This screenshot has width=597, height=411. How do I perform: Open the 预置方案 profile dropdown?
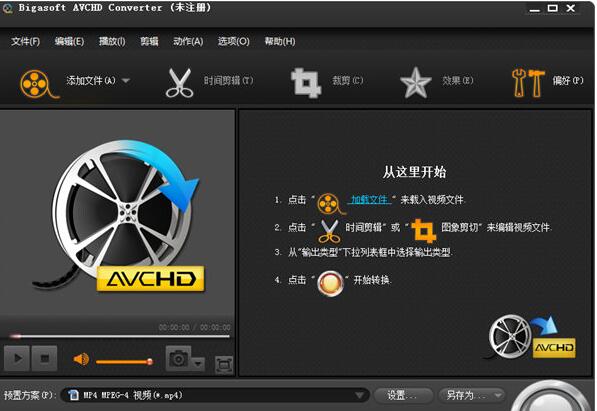pyautogui.click(x=215, y=395)
